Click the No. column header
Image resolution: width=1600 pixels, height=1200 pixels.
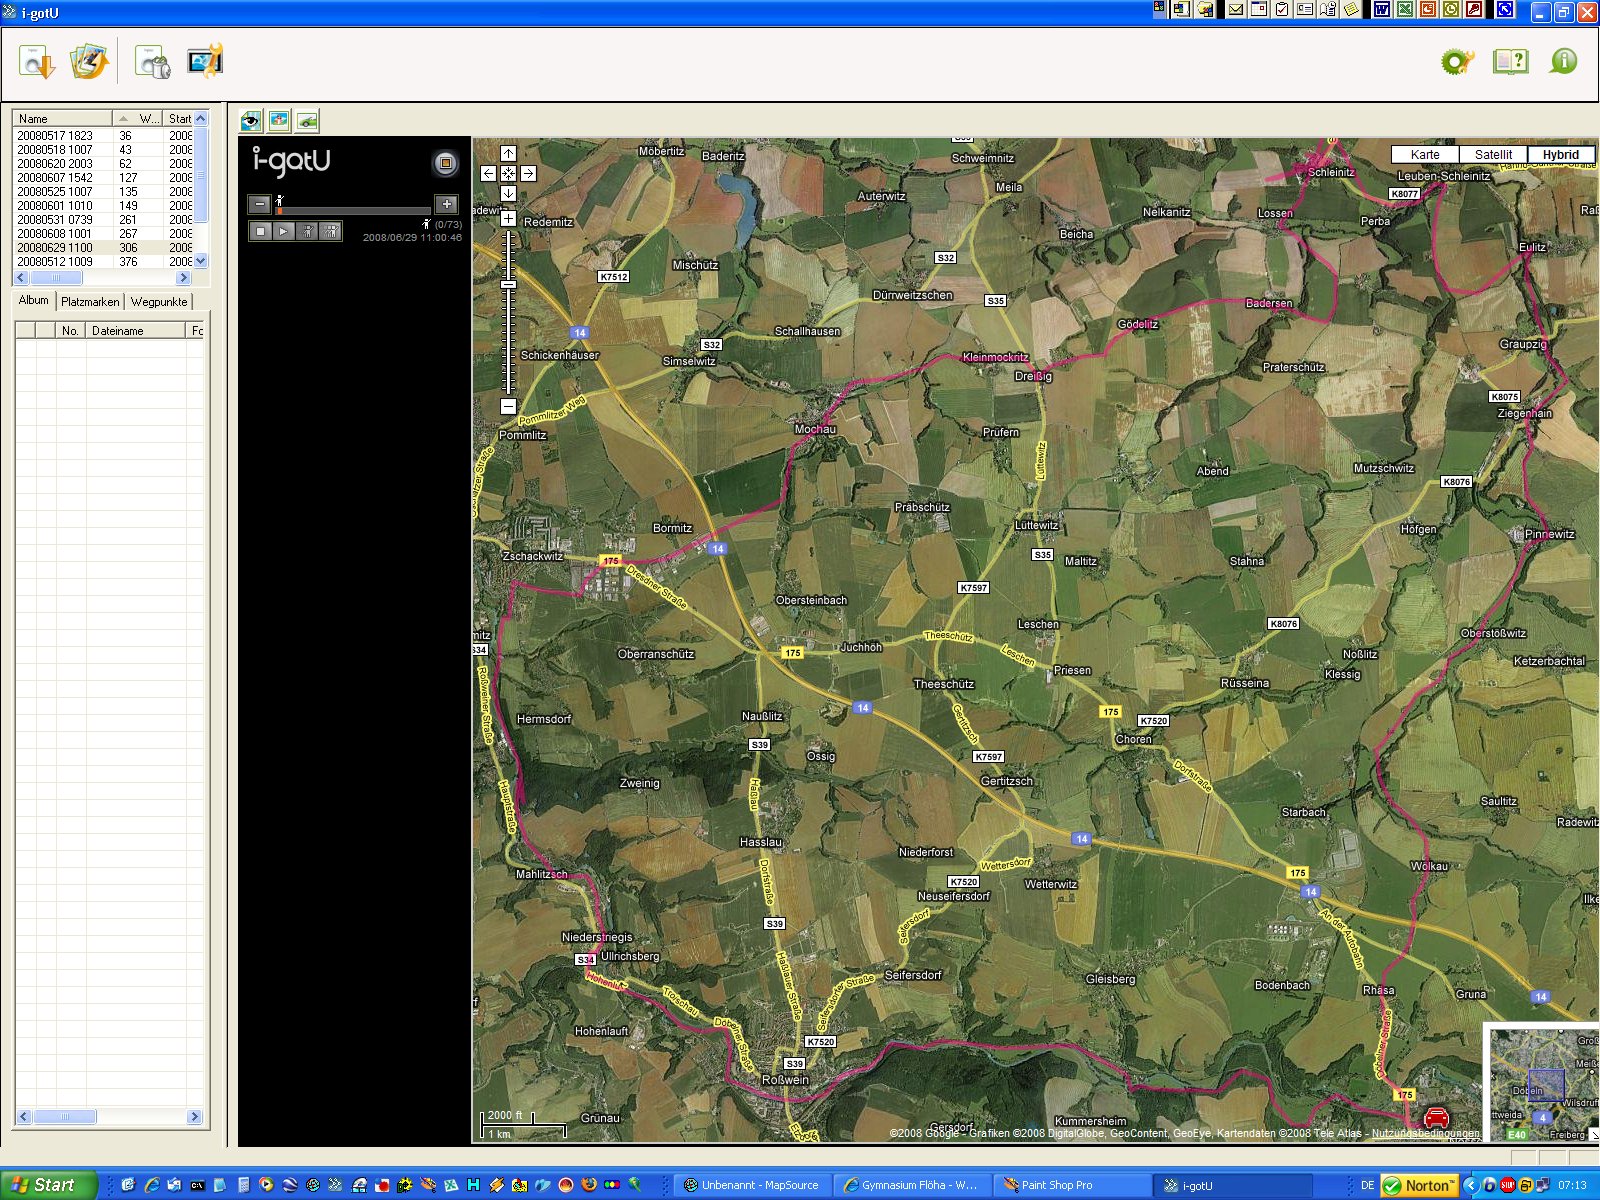70,331
